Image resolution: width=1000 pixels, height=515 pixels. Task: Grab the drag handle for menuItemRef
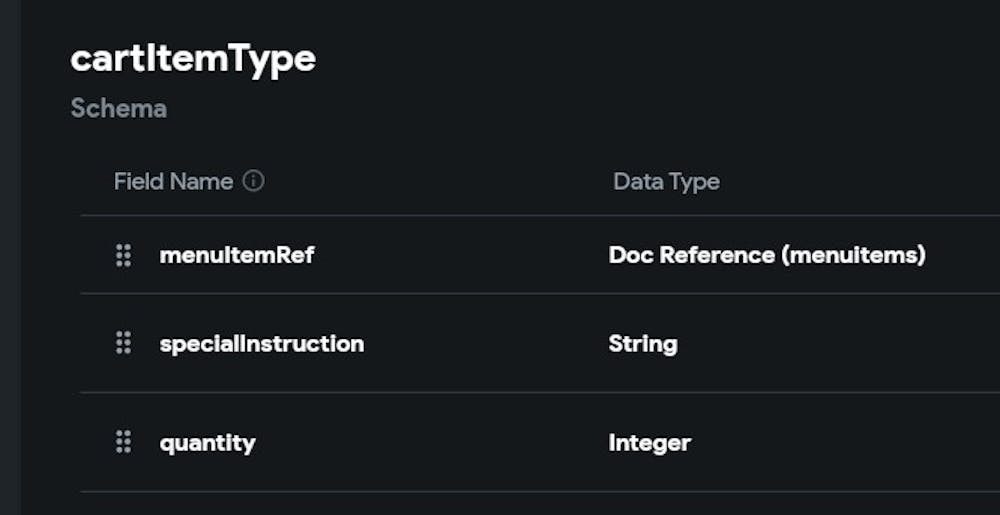(x=123, y=255)
